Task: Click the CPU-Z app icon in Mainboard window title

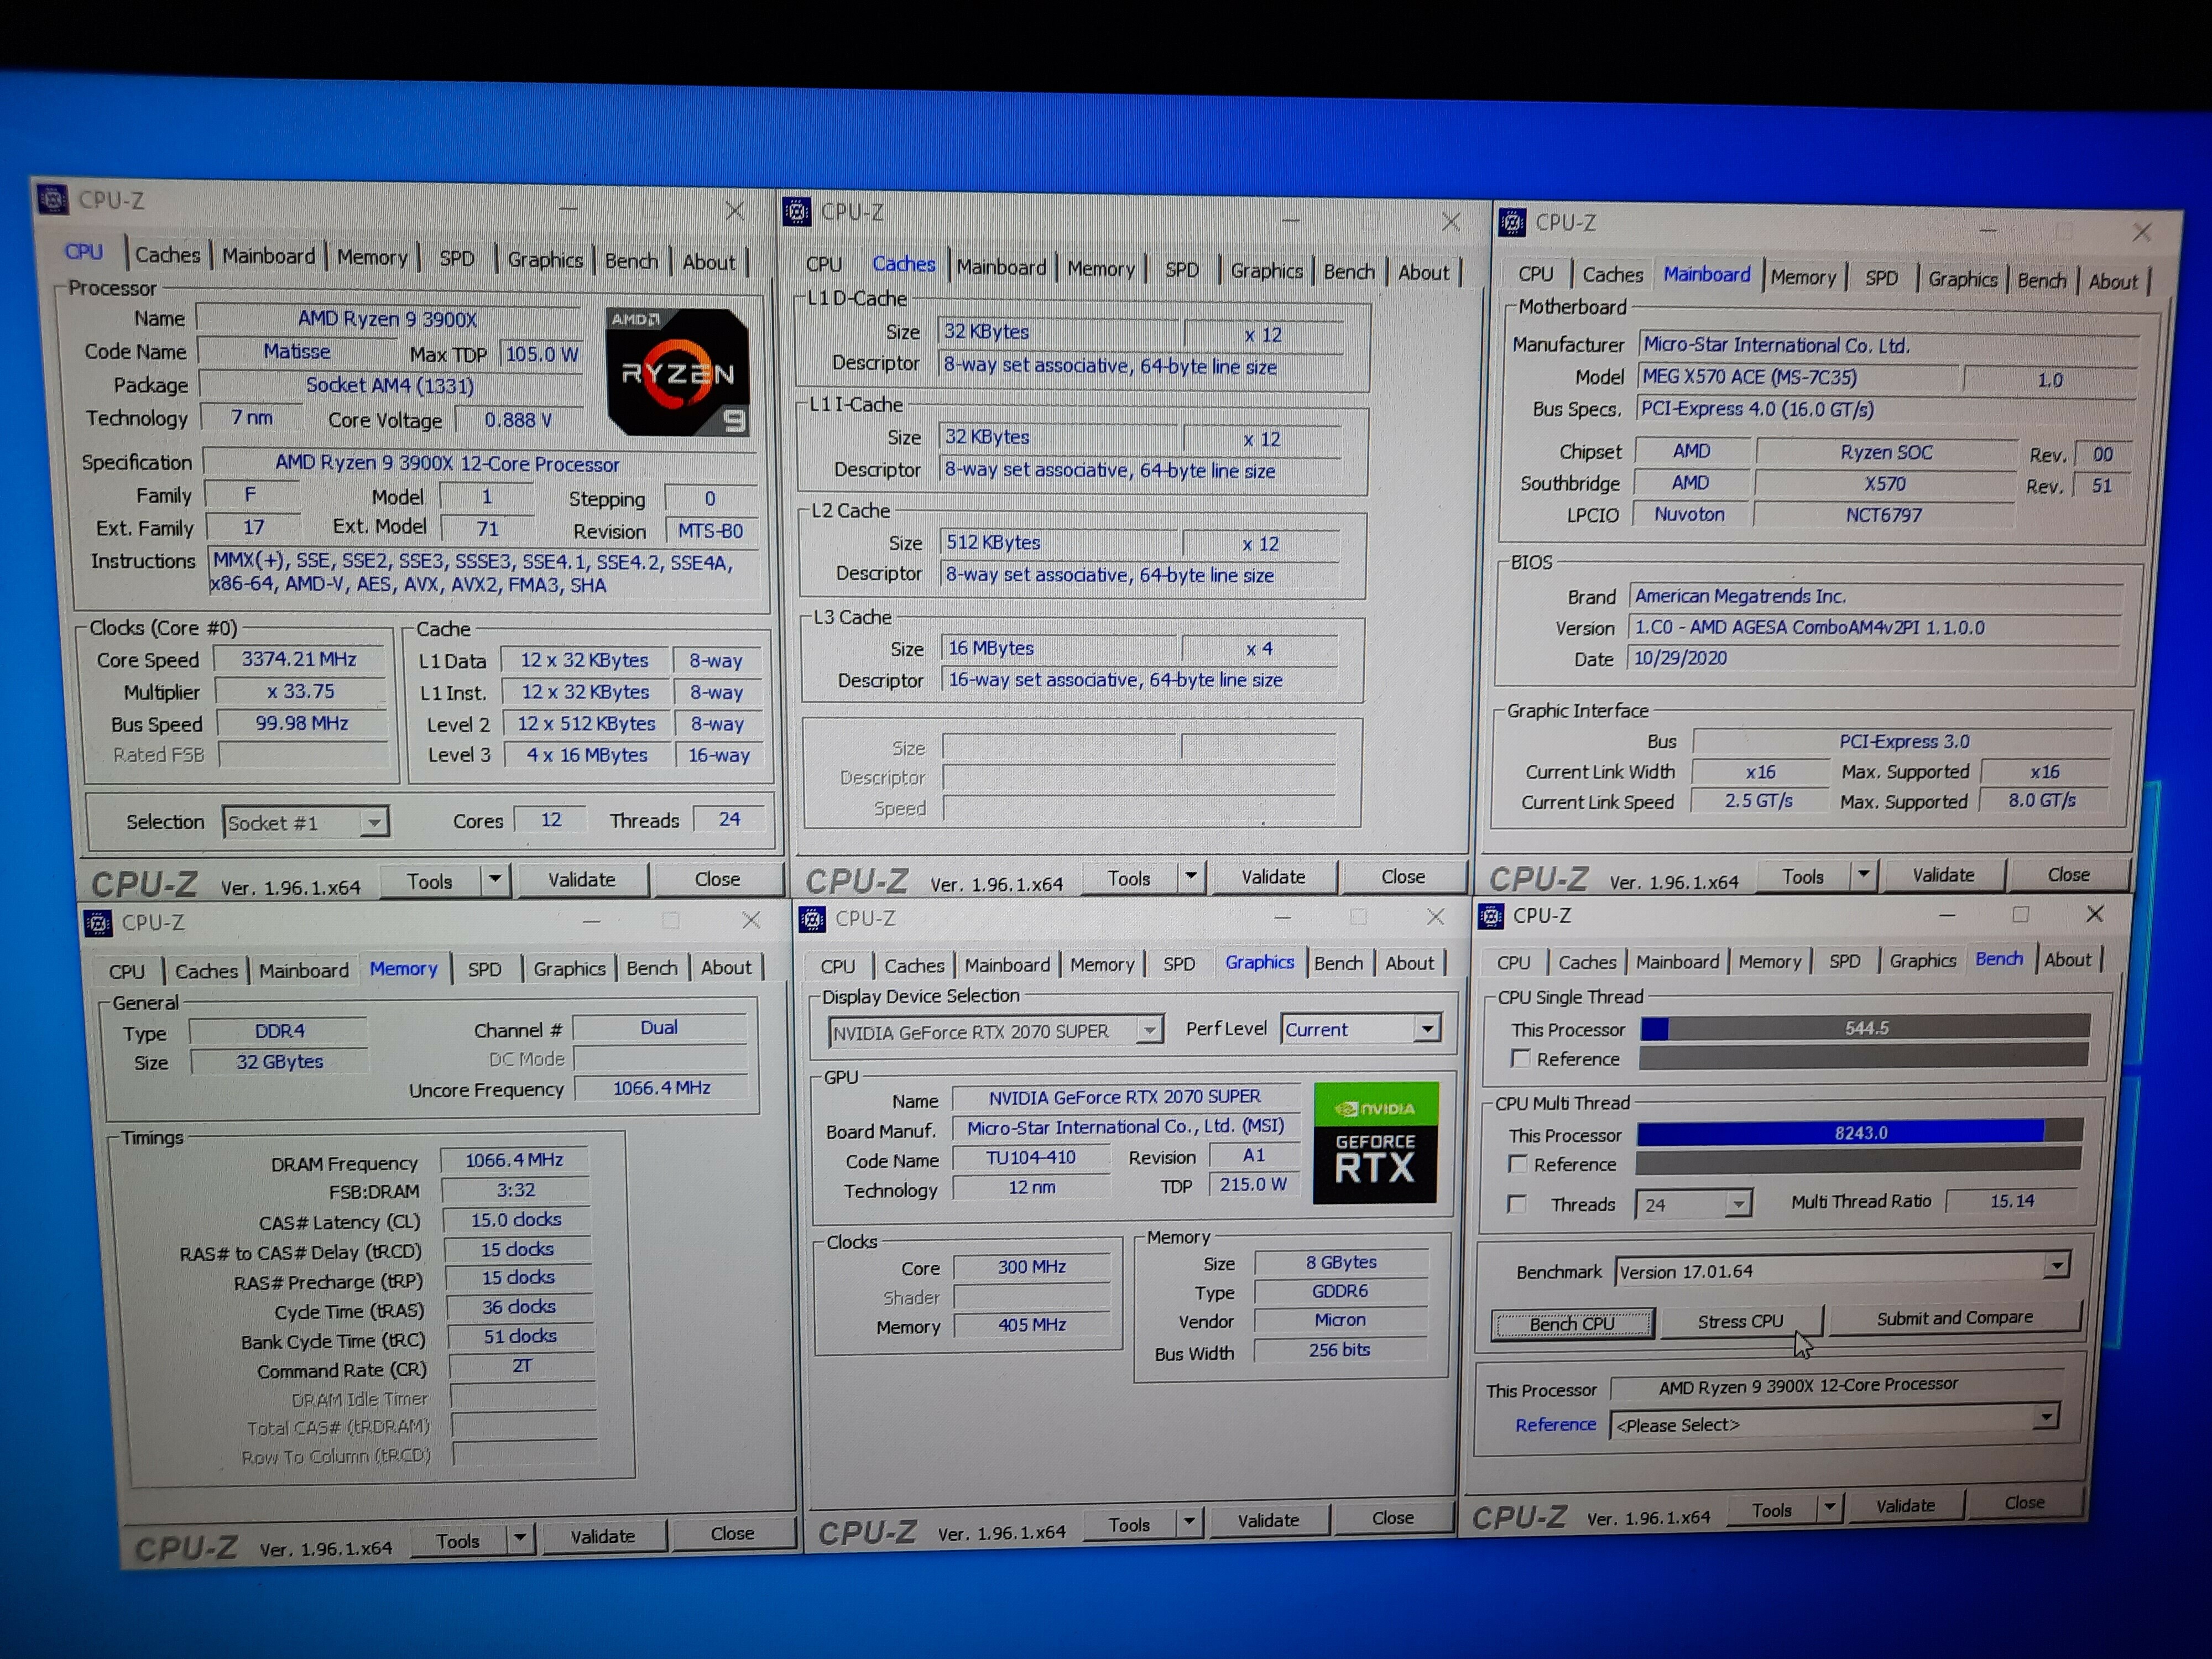Action: click(1511, 222)
